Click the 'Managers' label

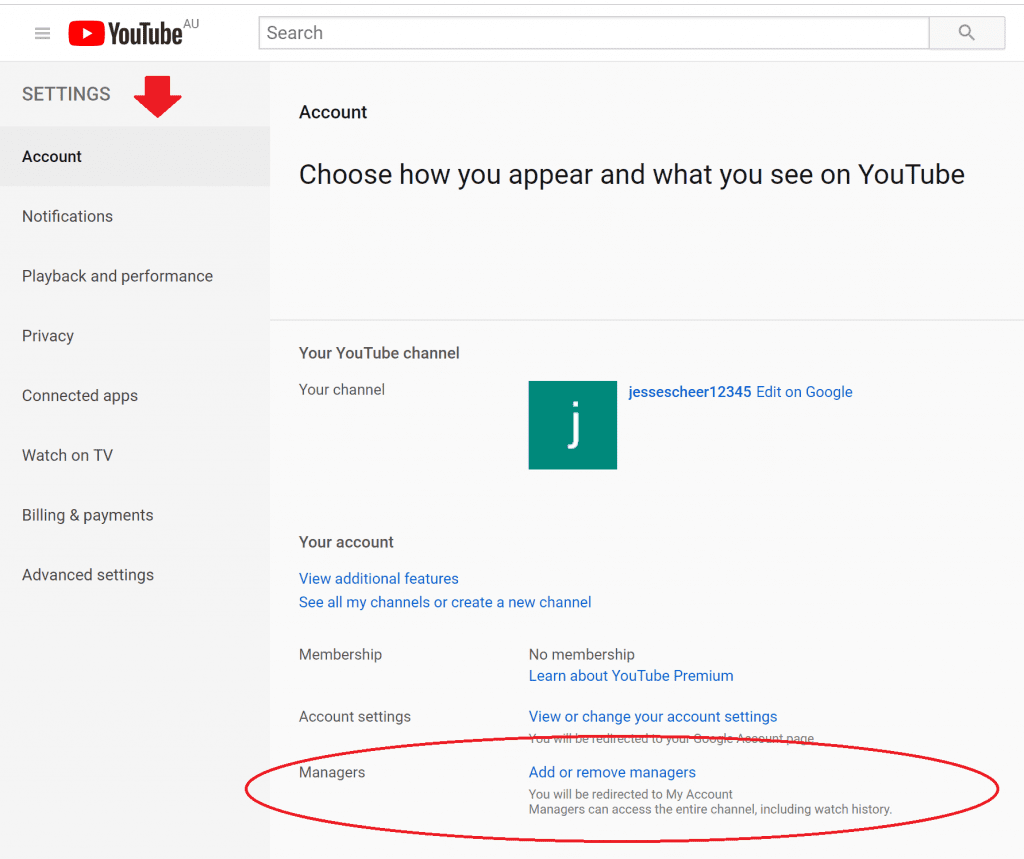(x=332, y=772)
